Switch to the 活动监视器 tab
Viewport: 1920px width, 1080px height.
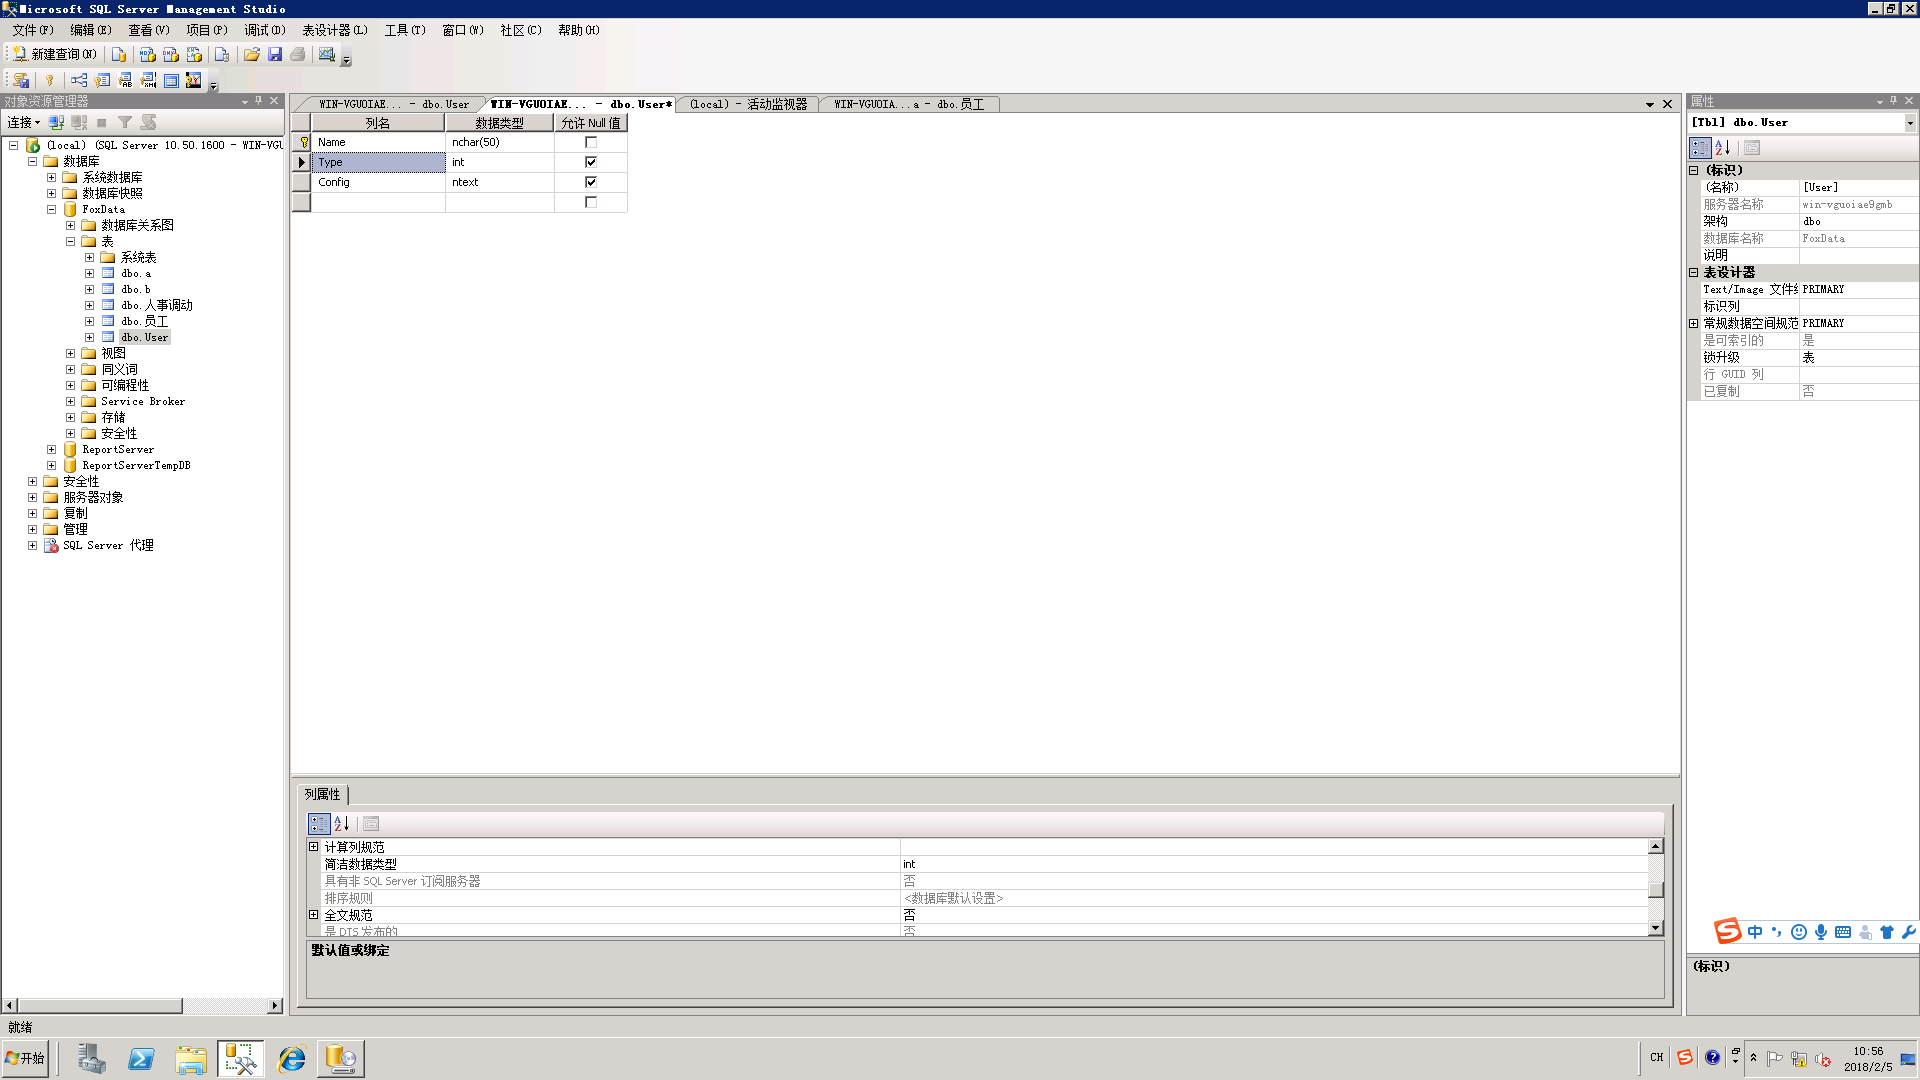748,104
